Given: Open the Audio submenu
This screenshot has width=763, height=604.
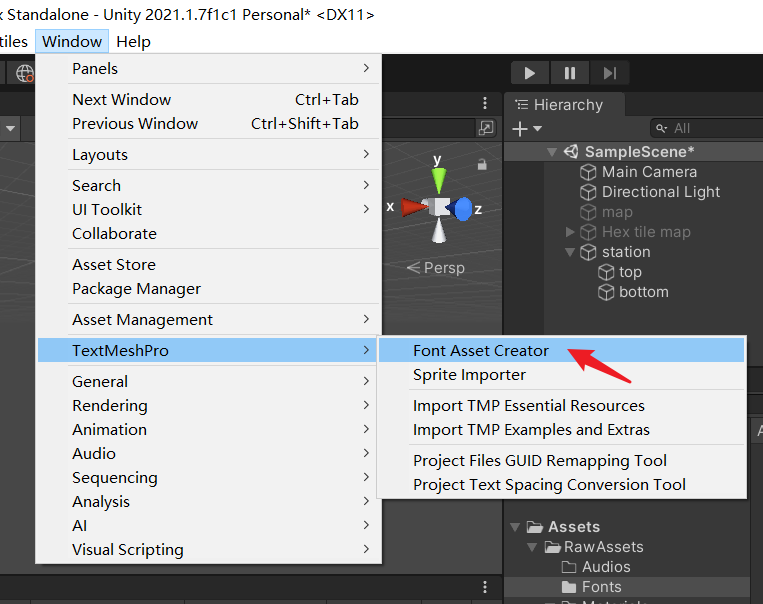Looking at the screenshot, I should pos(209,454).
